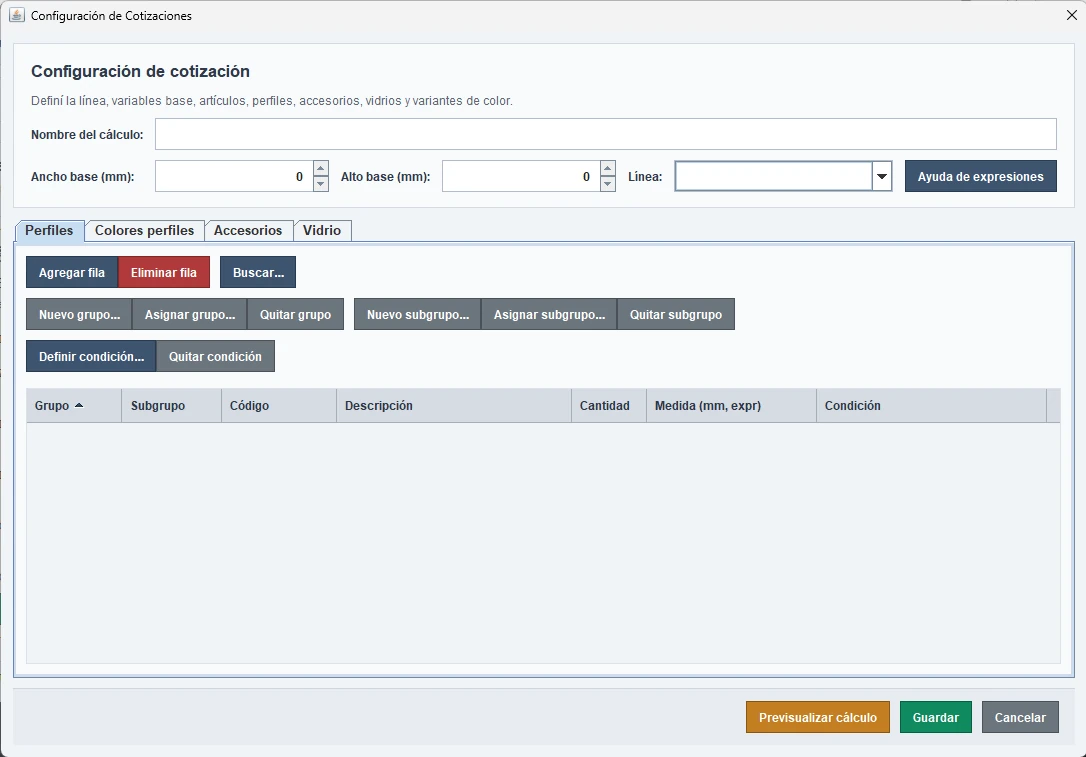Open Definir condición... dialog
Image resolution: width=1086 pixels, height=757 pixels.
91,357
